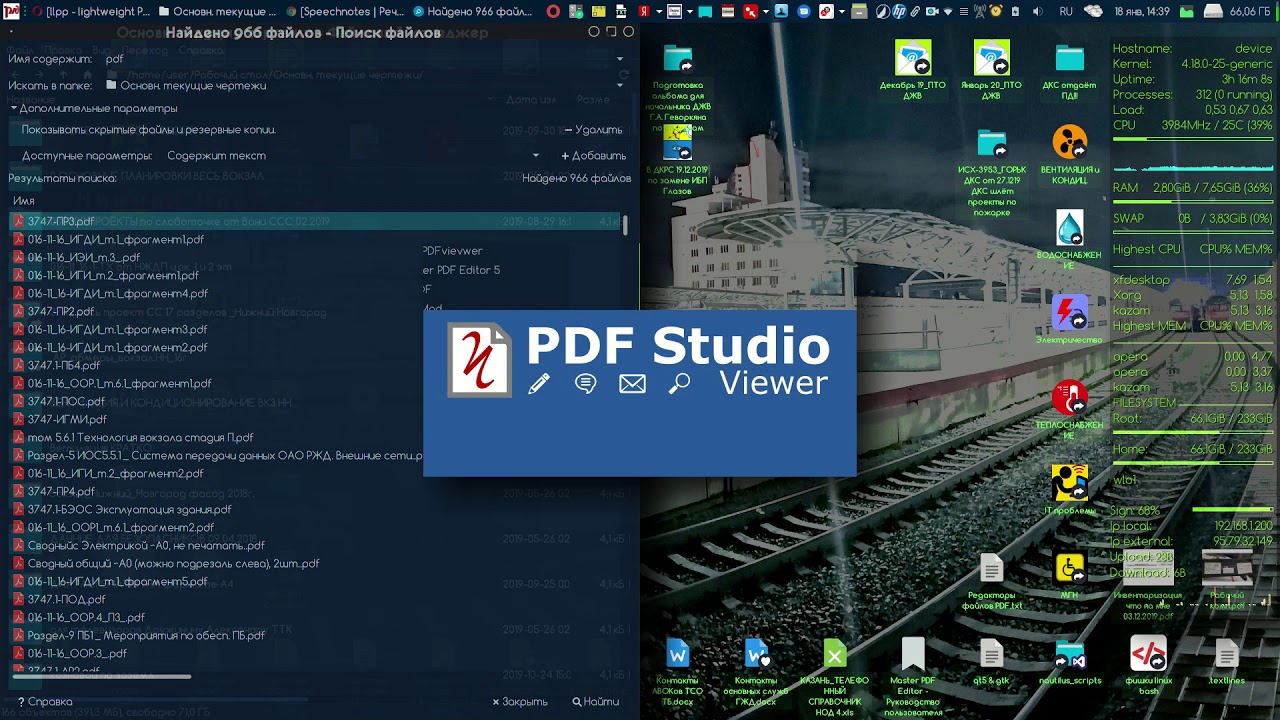This screenshot has width=1280, height=720.
Task: Open the Январь 20_ПТО ДЖВ desktop shortcut
Action: (x=991, y=58)
